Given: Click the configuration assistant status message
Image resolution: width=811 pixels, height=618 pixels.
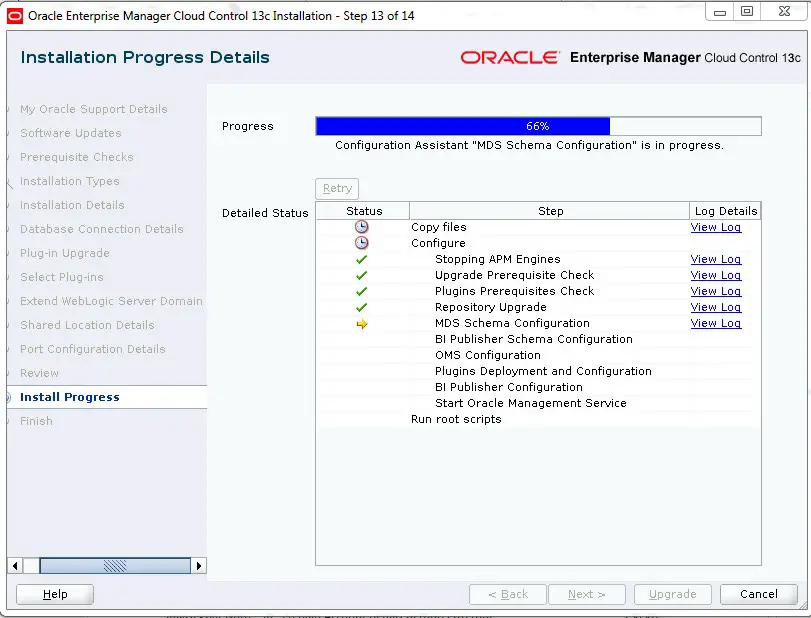Looking at the screenshot, I should [529, 145].
